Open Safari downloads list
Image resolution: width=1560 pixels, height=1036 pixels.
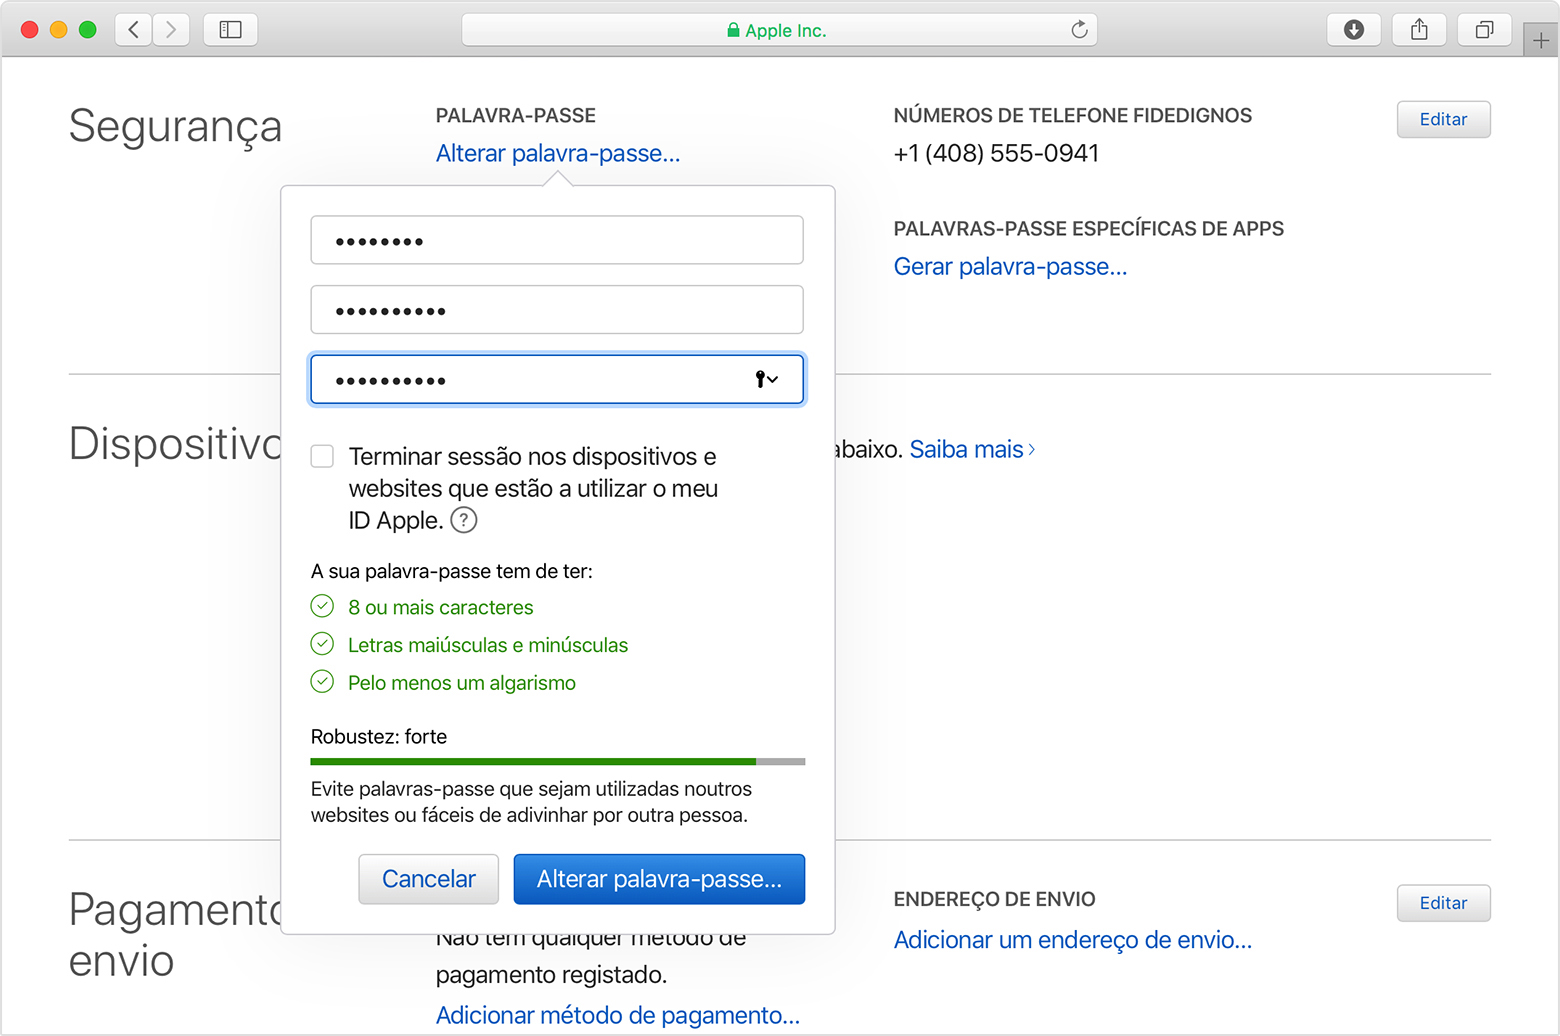1354,29
